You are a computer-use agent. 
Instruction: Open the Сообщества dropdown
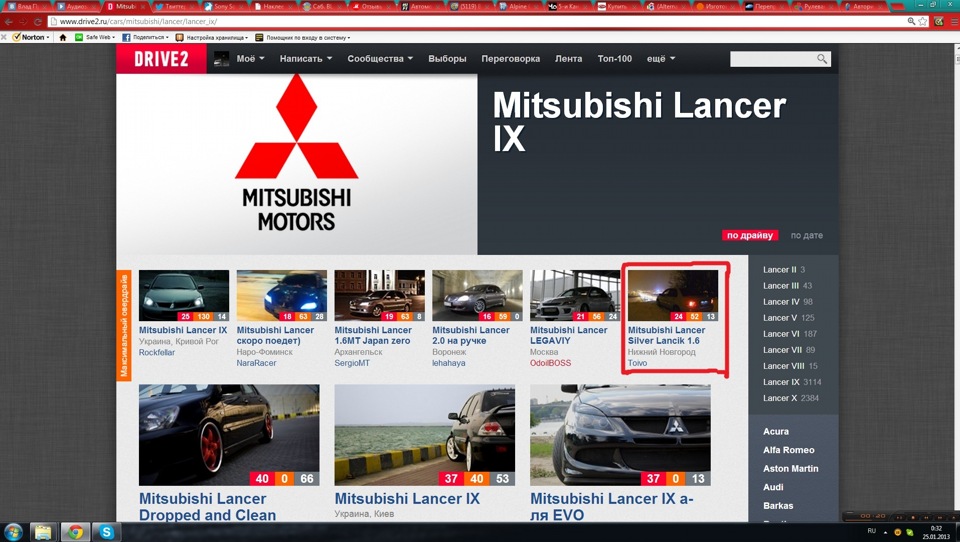380,59
